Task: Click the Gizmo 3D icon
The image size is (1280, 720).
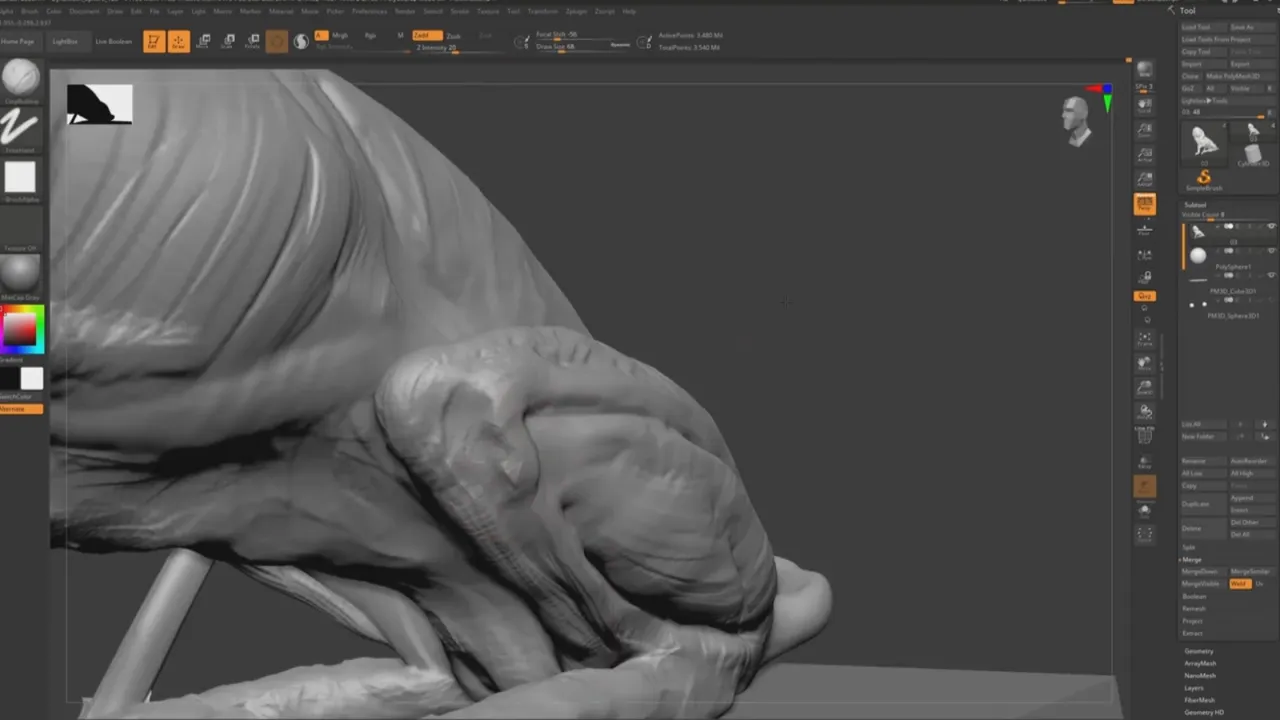Action: tap(277, 41)
